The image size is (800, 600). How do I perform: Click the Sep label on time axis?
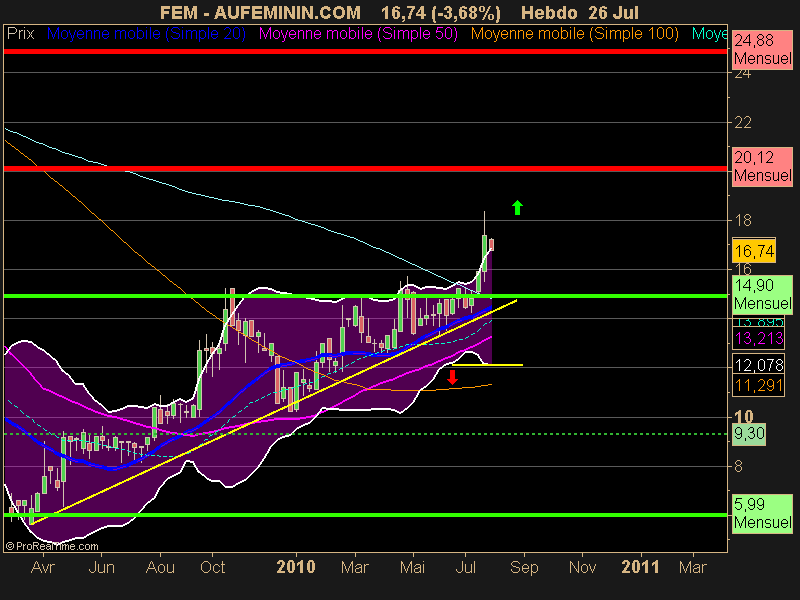524,567
